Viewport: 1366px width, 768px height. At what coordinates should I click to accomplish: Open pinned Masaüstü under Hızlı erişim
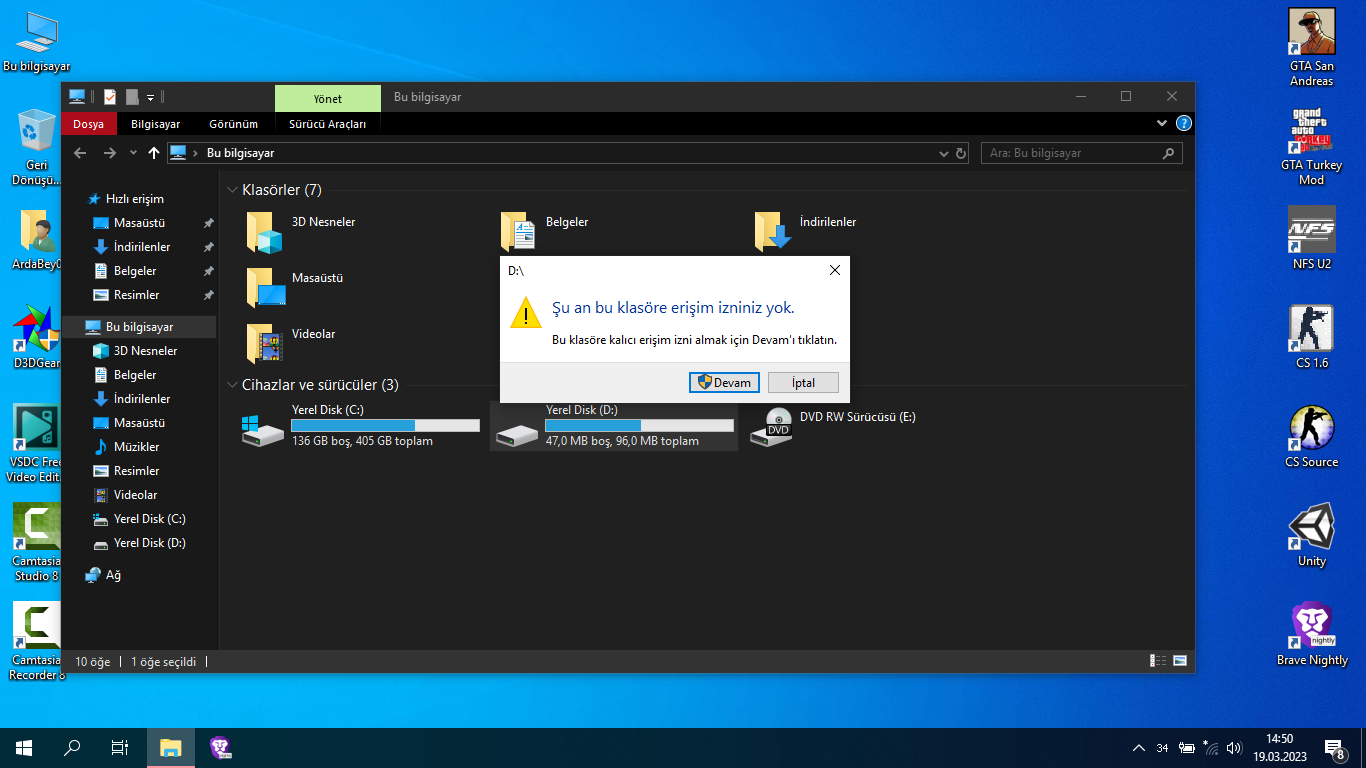(x=139, y=223)
